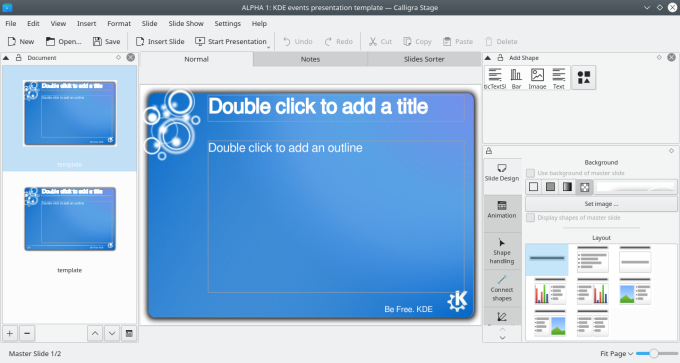Click the Redo toolbar button
The height and width of the screenshot is (363, 680).
pos(339,42)
